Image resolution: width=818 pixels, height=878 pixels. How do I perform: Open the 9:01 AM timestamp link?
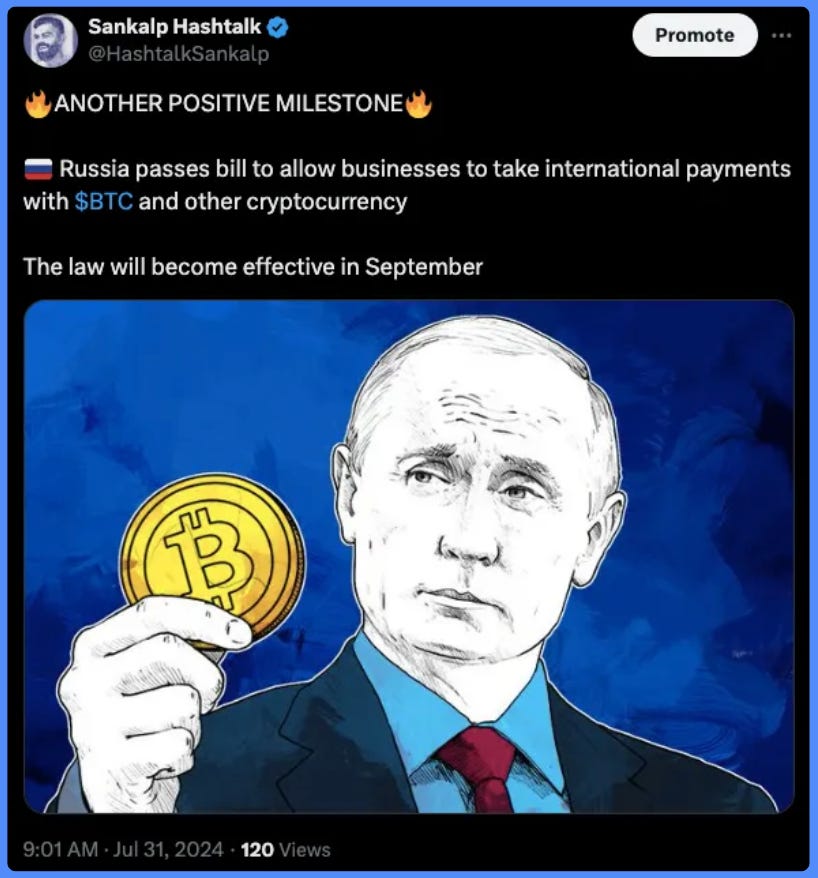coord(60,850)
